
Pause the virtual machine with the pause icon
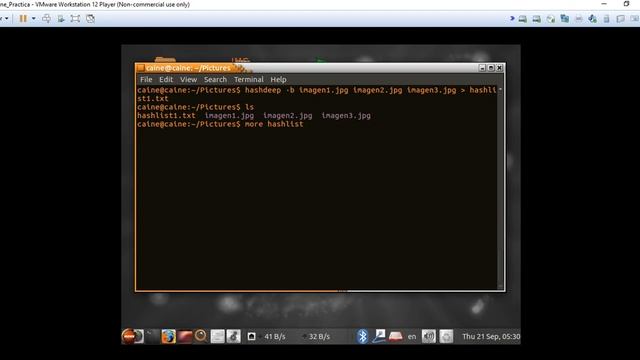click(23, 18)
